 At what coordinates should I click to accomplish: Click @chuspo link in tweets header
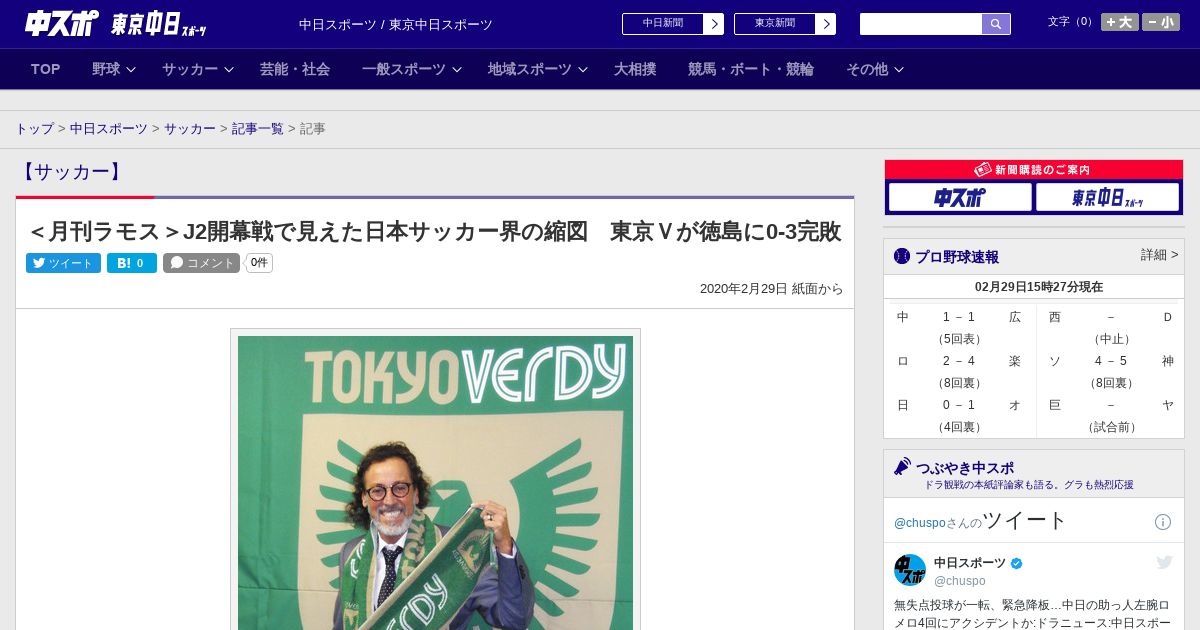coord(919,523)
